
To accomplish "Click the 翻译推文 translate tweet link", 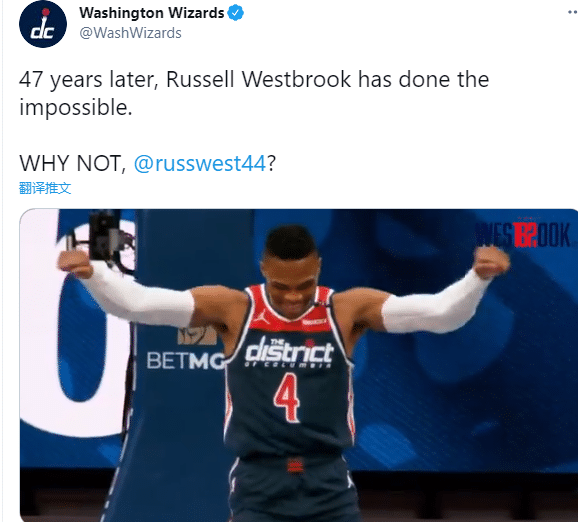I will pyautogui.click(x=45, y=188).
